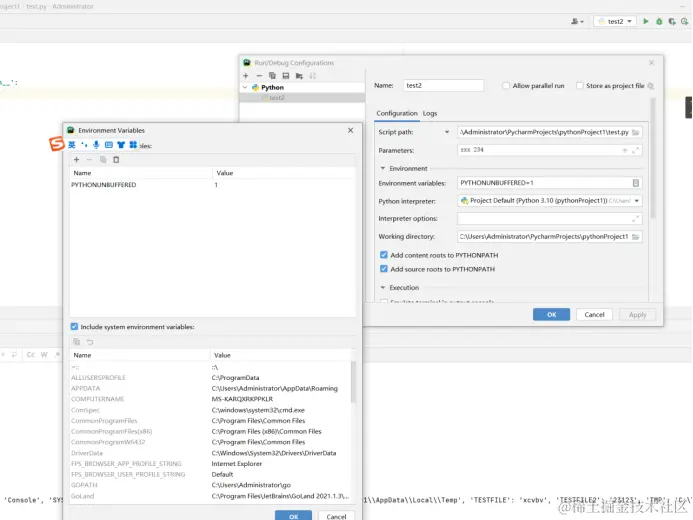
Task: Start debugging with the bug icon
Action: coord(659,21)
